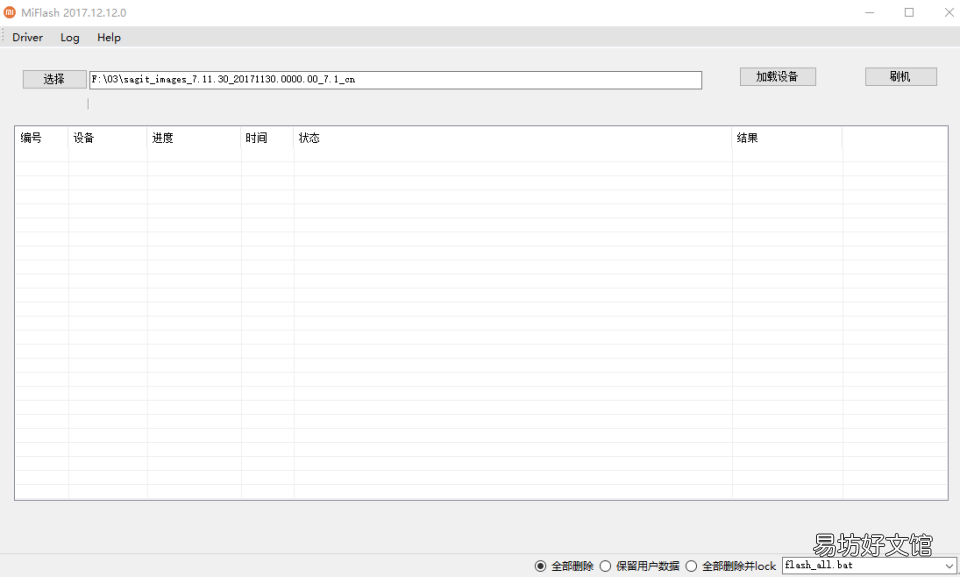This screenshot has height=577, width=960.
Task: Click the 加载设备 button
Action: (x=778, y=77)
